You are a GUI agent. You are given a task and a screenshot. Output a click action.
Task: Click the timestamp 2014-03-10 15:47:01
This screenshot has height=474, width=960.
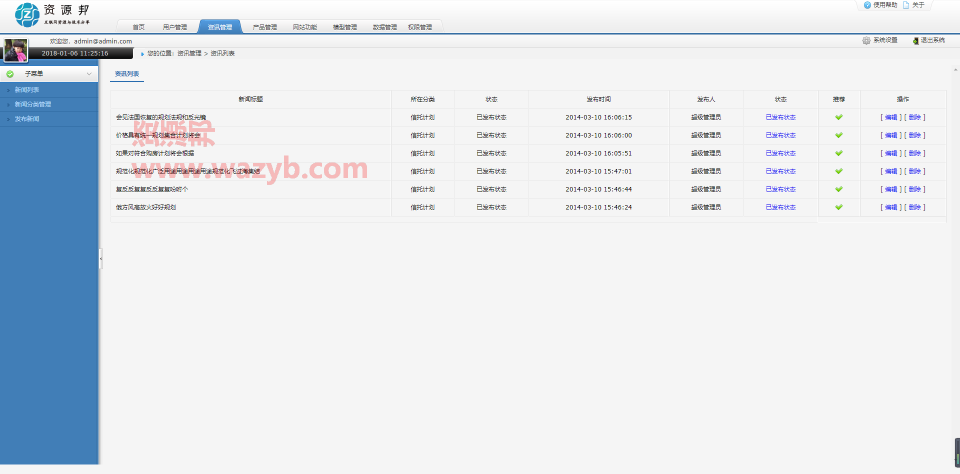[599, 171]
